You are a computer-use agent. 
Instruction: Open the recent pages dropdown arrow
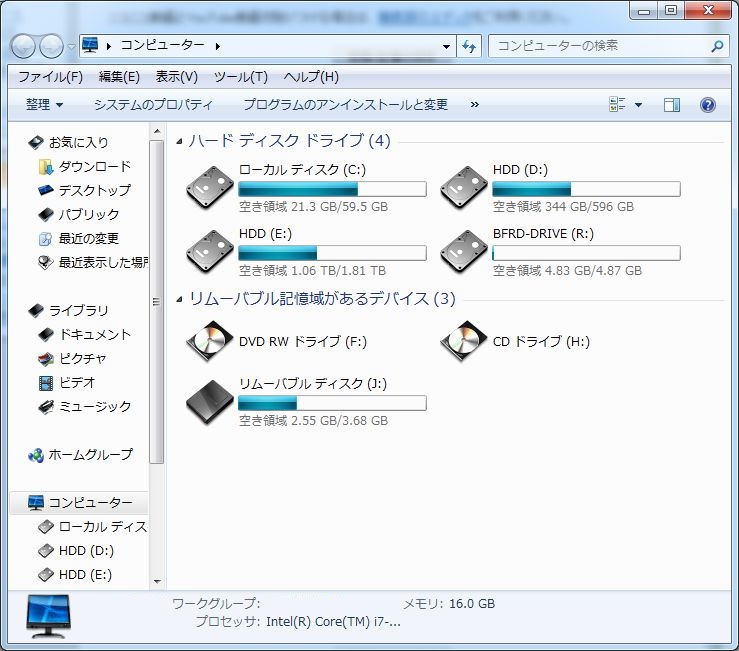[71, 46]
